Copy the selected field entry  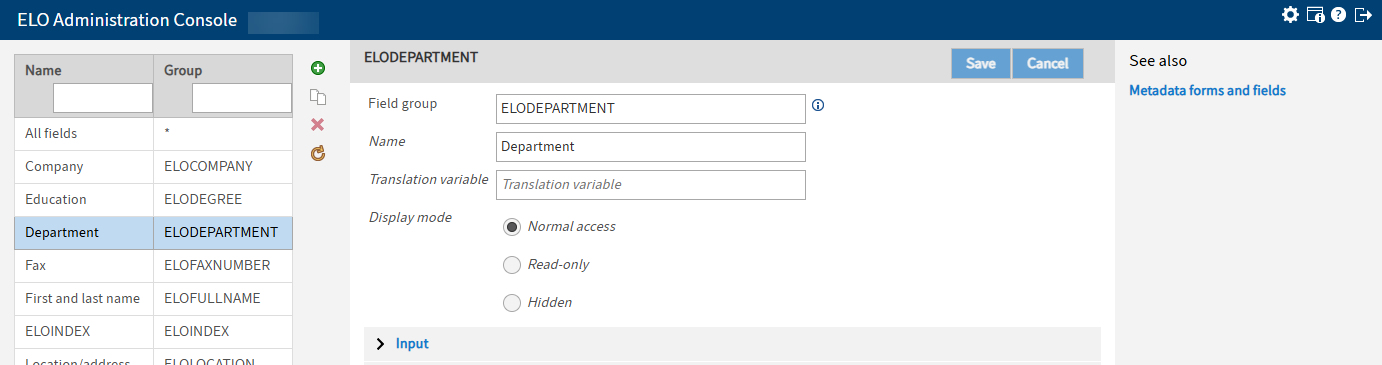click(318, 97)
